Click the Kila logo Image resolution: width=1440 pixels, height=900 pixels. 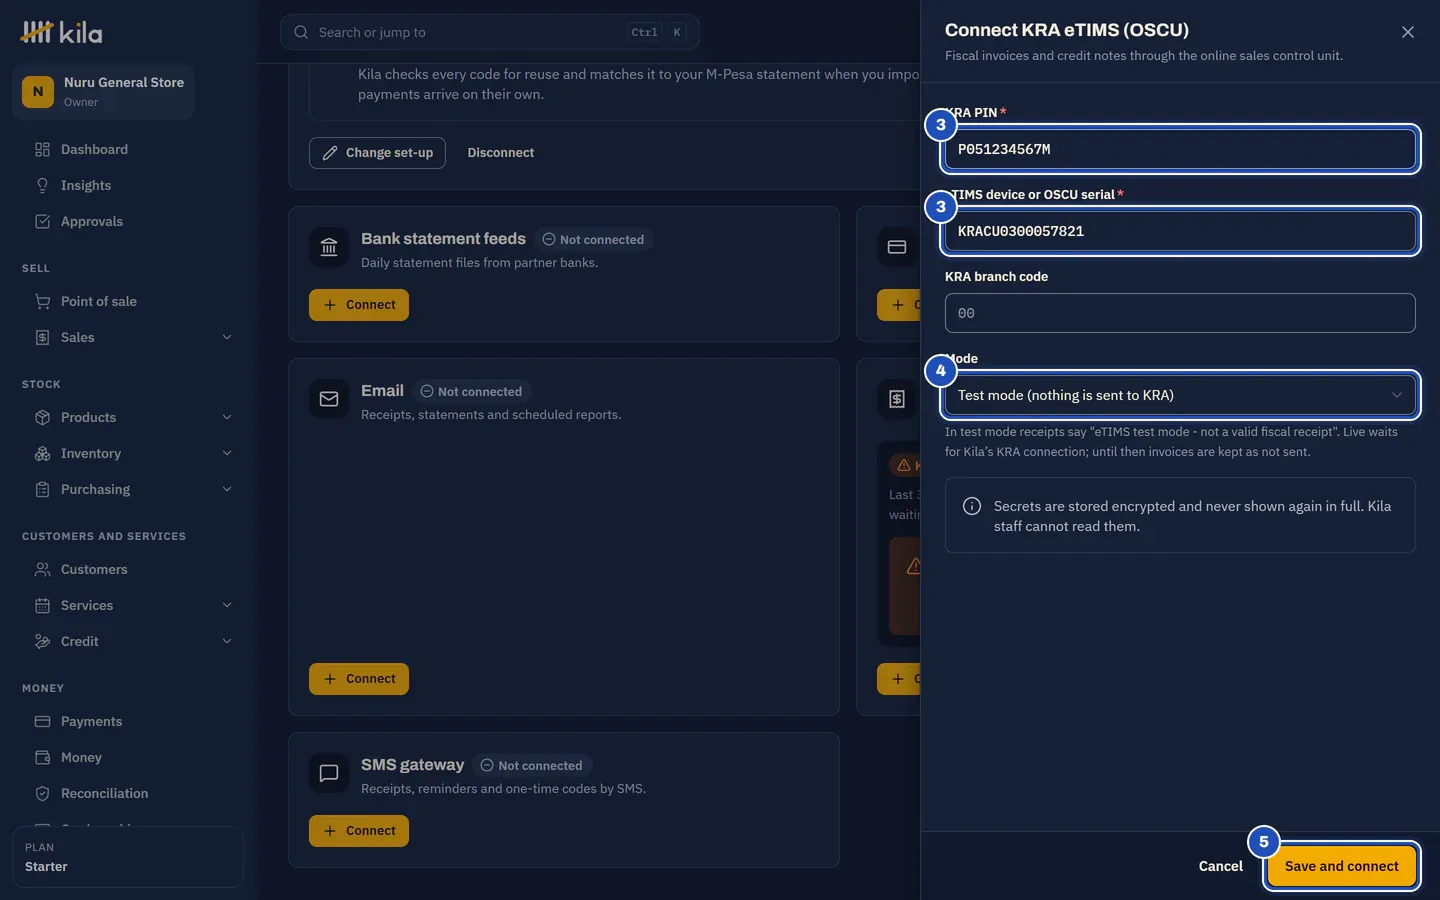pyautogui.click(x=62, y=32)
